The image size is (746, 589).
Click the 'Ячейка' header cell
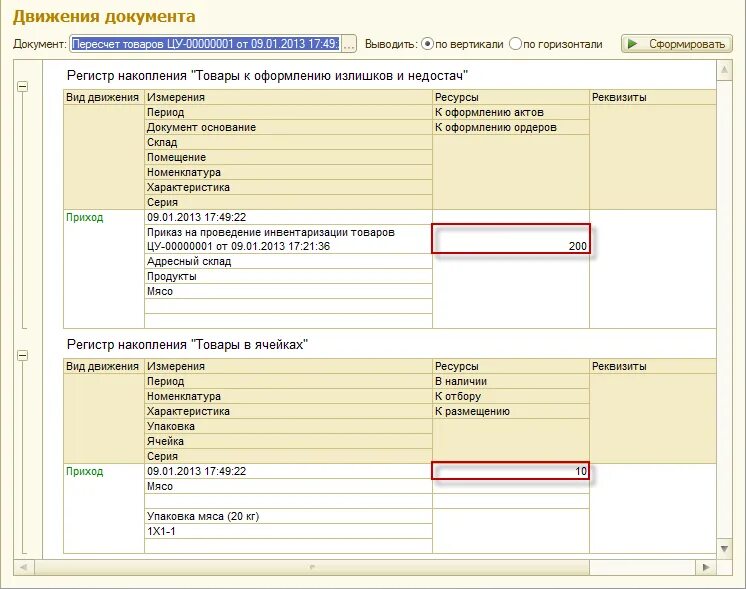288,441
